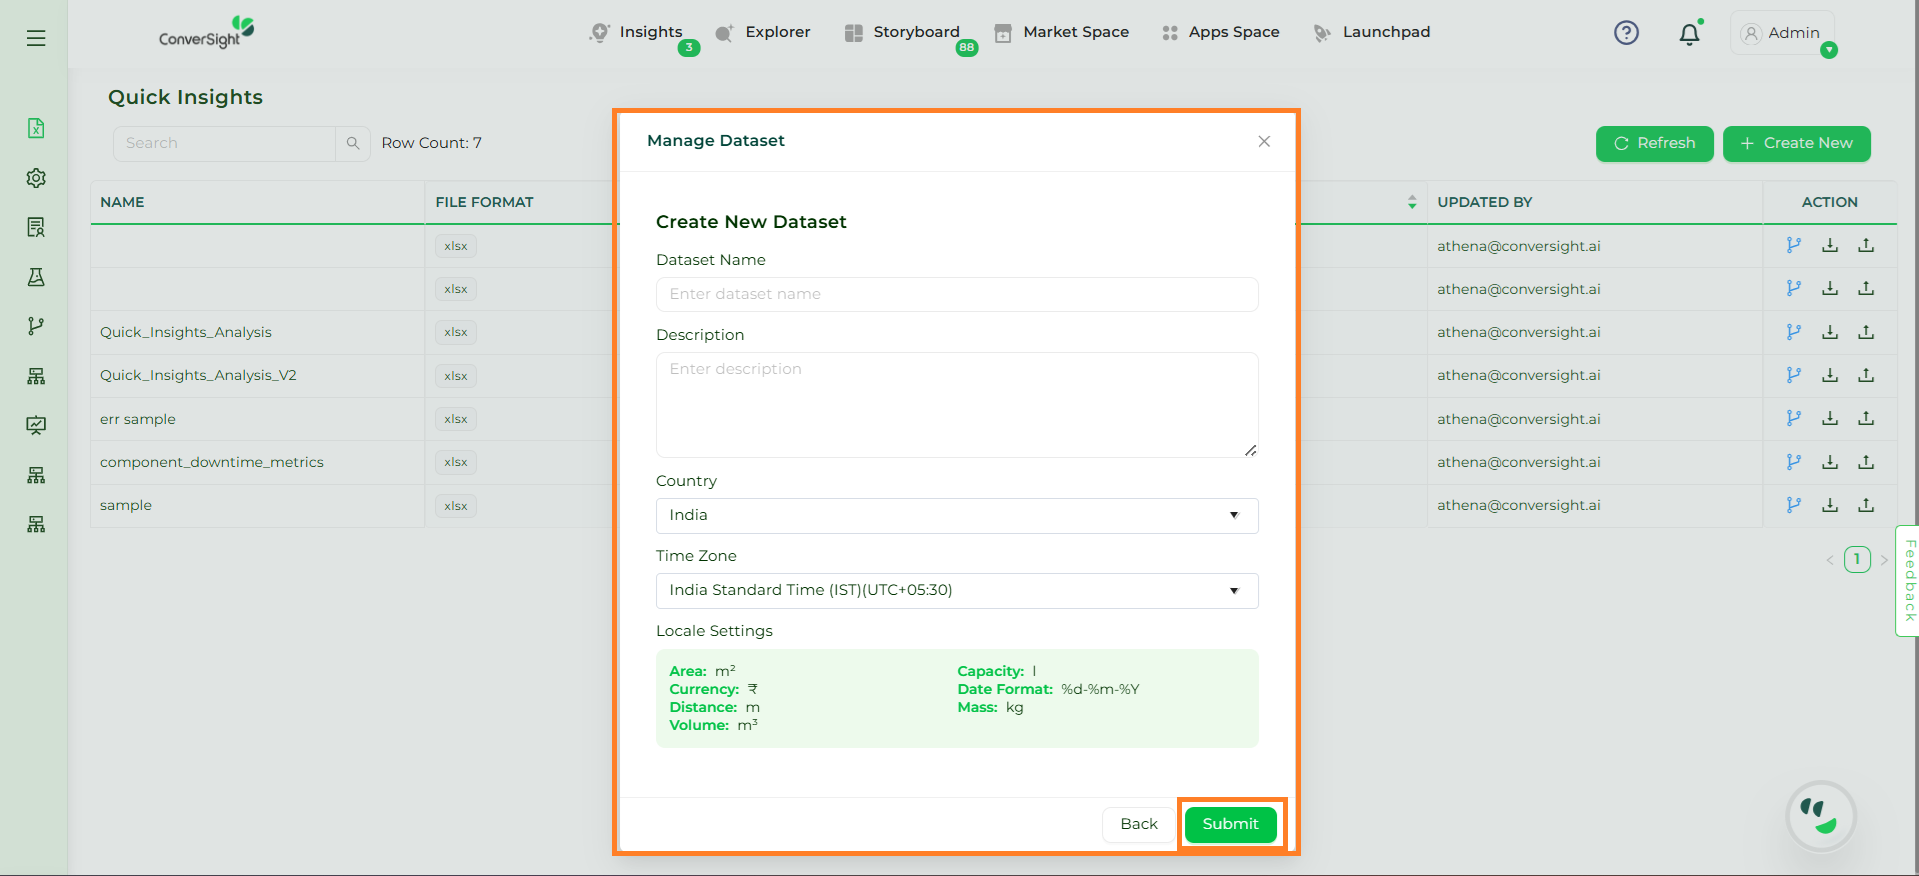The image size is (1919, 876).
Task: Close the Manage Dataset dialog
Action: [1264, 141]
